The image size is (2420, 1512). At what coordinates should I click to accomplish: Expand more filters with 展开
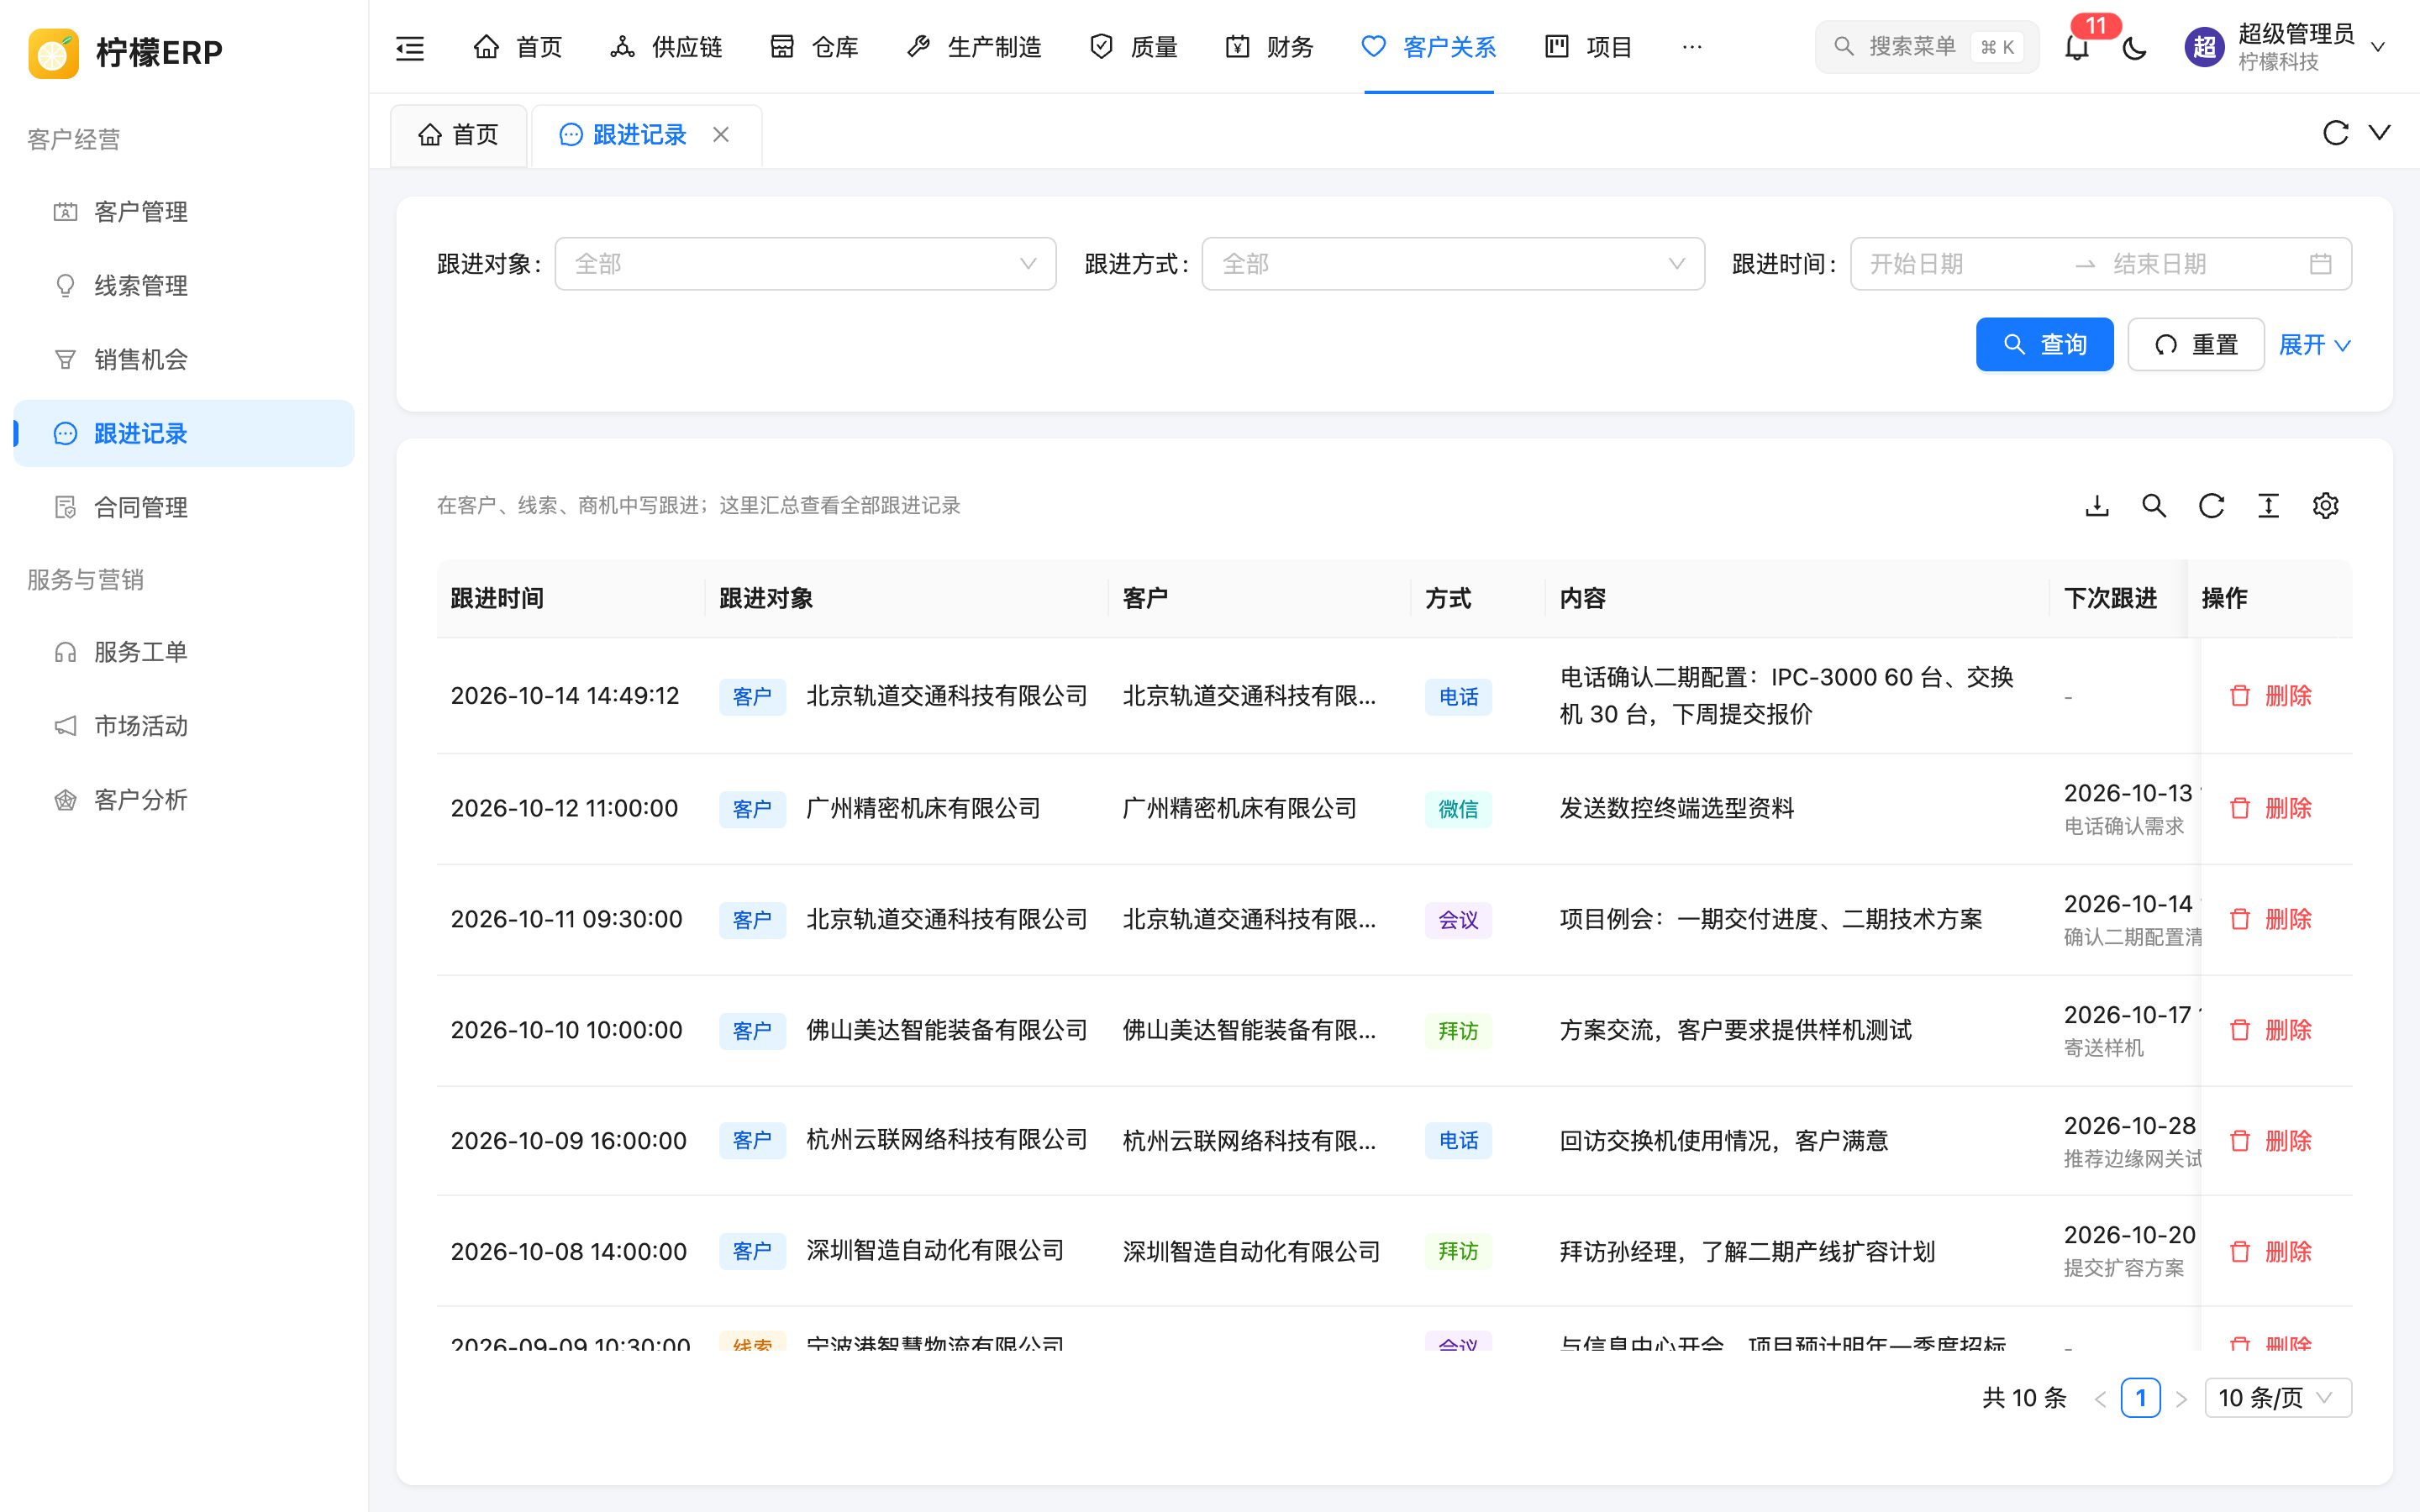pyautogui.click(x=2314, y=345)
